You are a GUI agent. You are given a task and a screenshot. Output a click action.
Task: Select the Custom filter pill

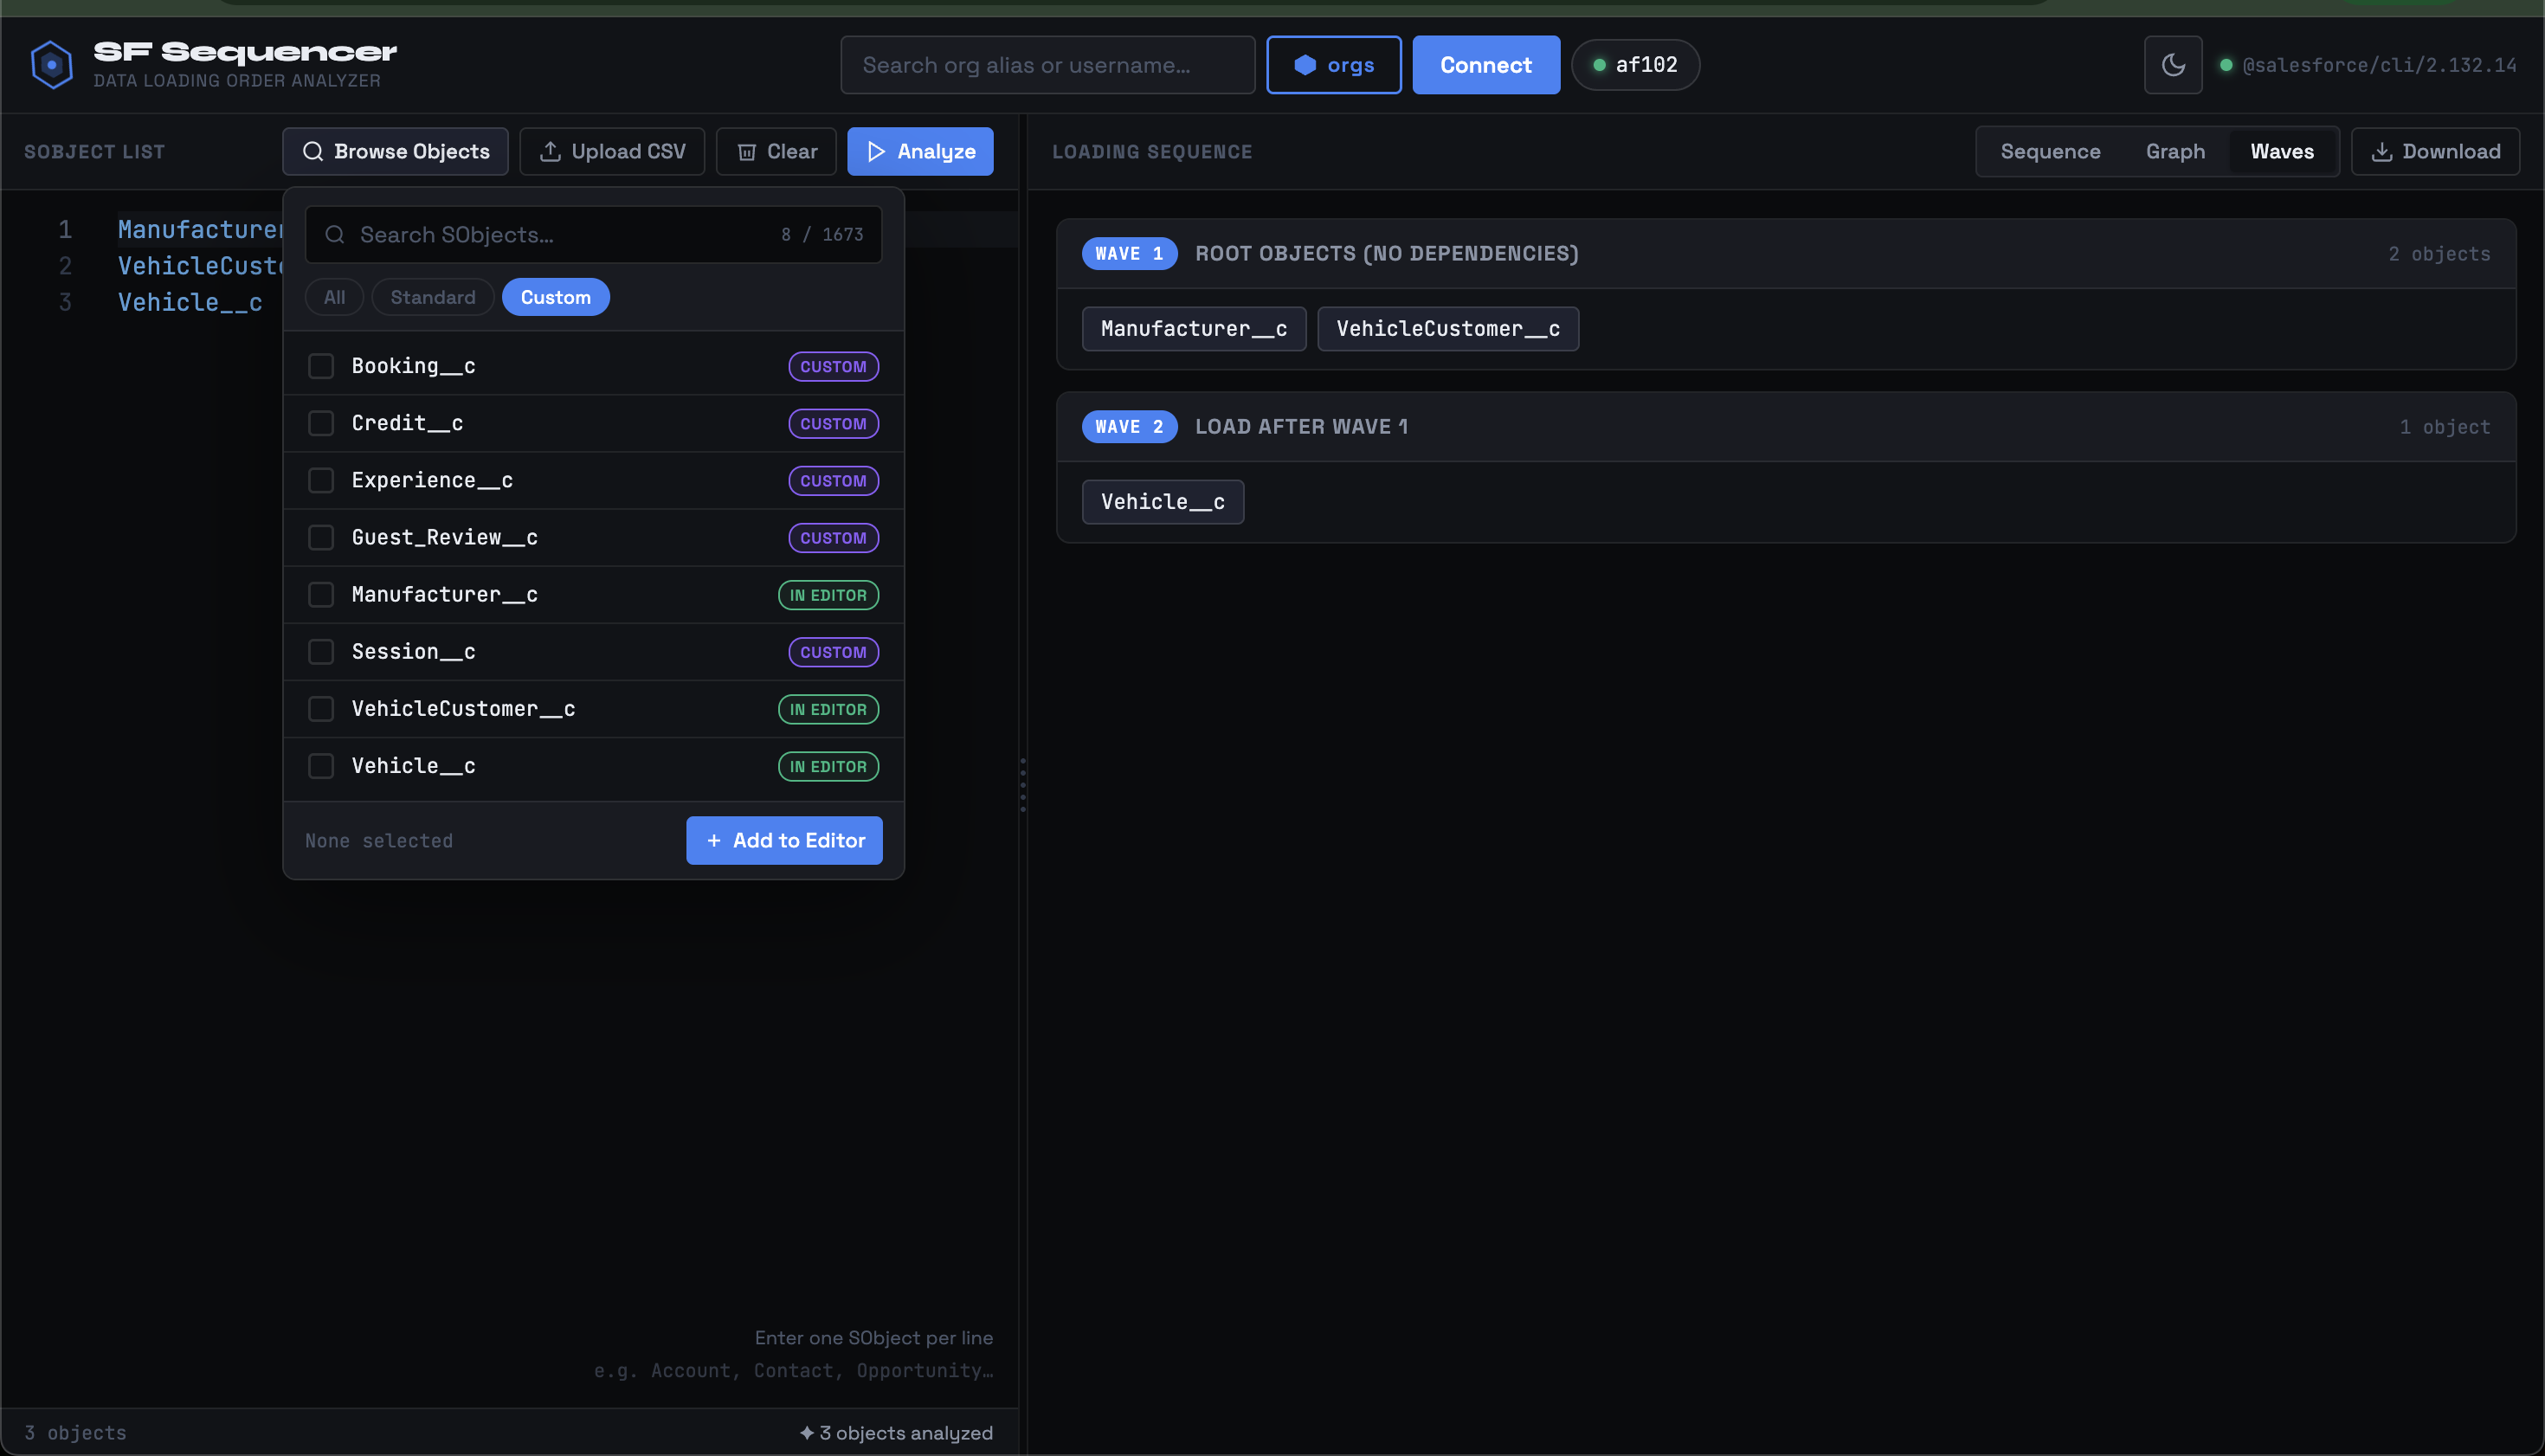[556, 297]
